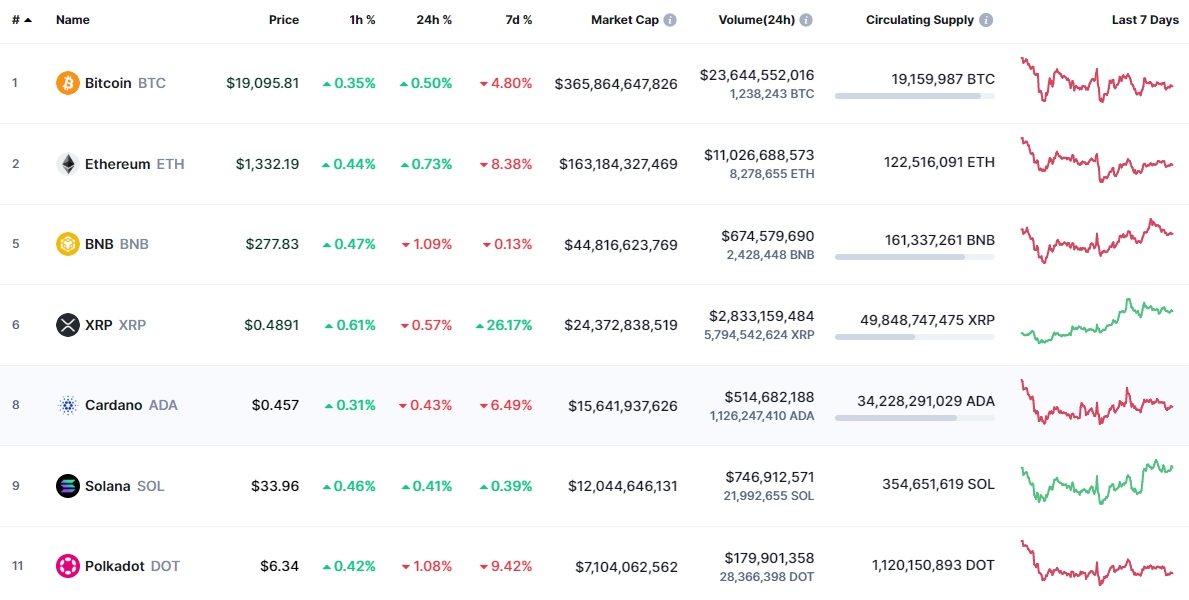
Task: Click BNB's 7-day price sparkline chart
Action: click(x=1097, y=240)
